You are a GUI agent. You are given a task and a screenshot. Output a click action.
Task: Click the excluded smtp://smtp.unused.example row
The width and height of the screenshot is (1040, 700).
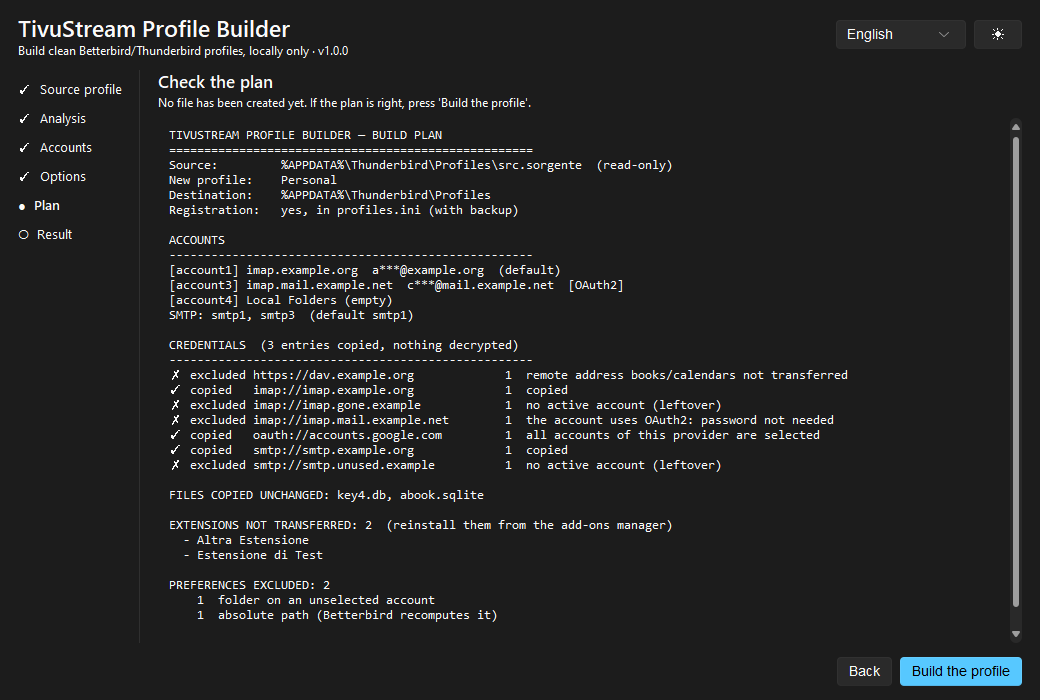[x=445, y=466]
